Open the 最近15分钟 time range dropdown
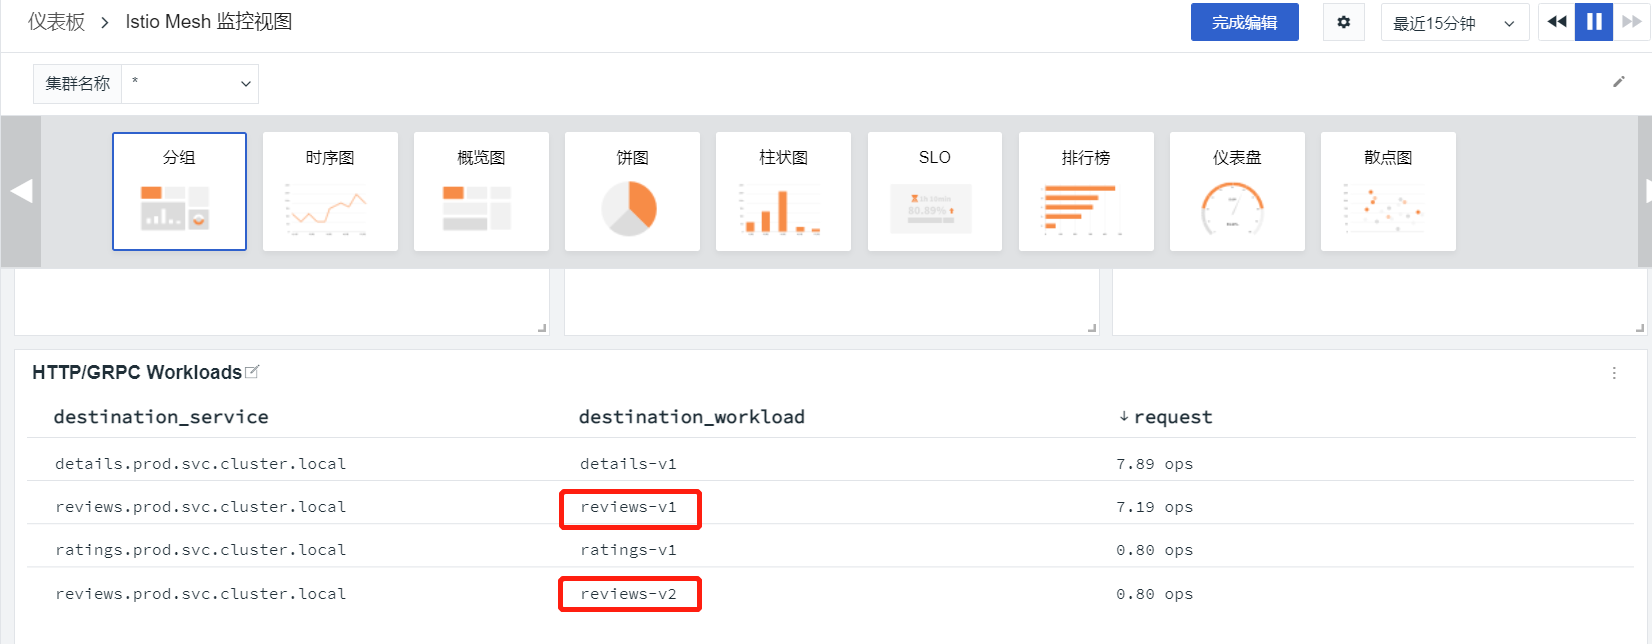This screenshot has height=644, width=1652. [x=1454, y=23]
